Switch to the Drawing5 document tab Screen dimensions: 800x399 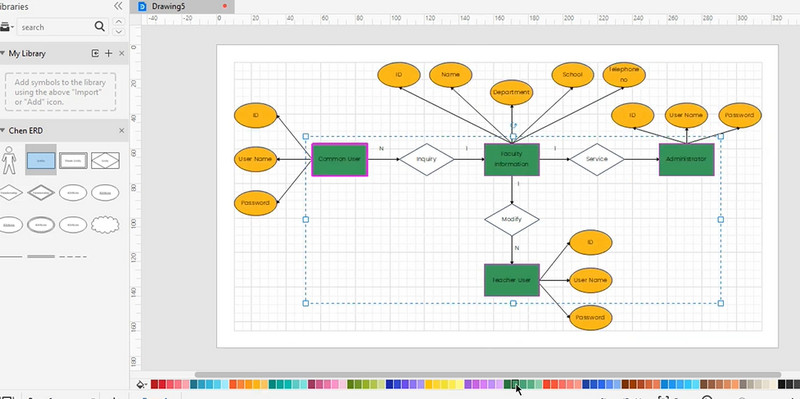(x=181, y=7)
